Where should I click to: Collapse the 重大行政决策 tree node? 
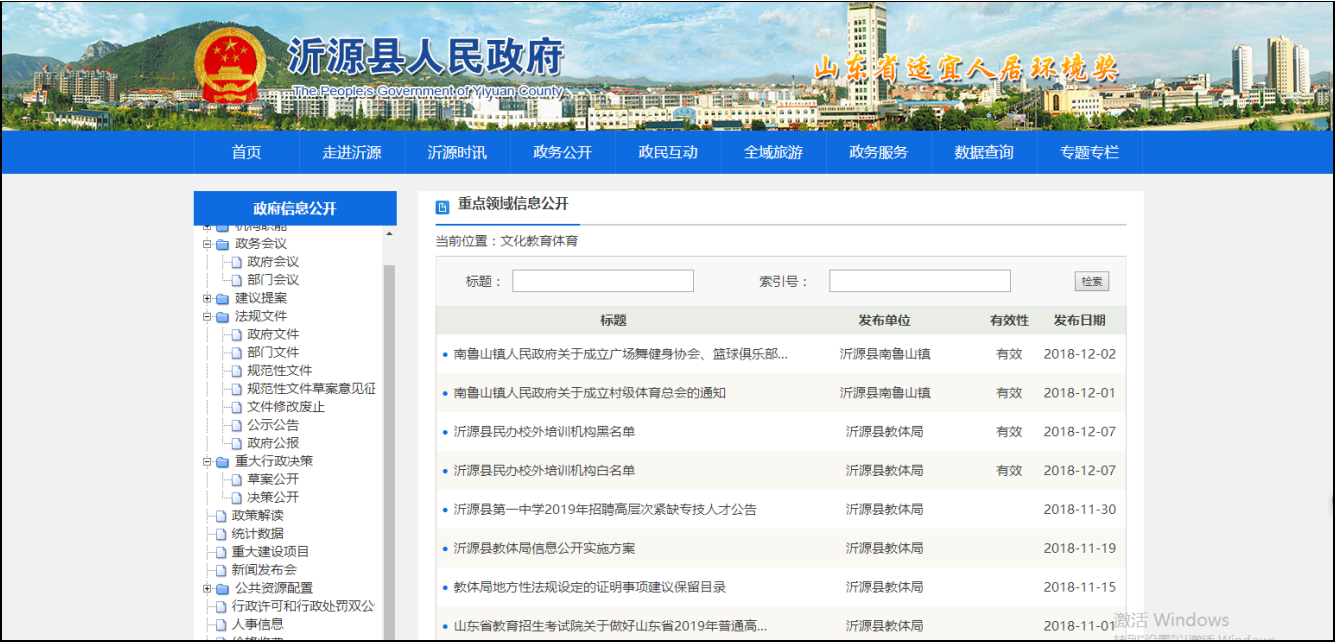pos(208,462)
